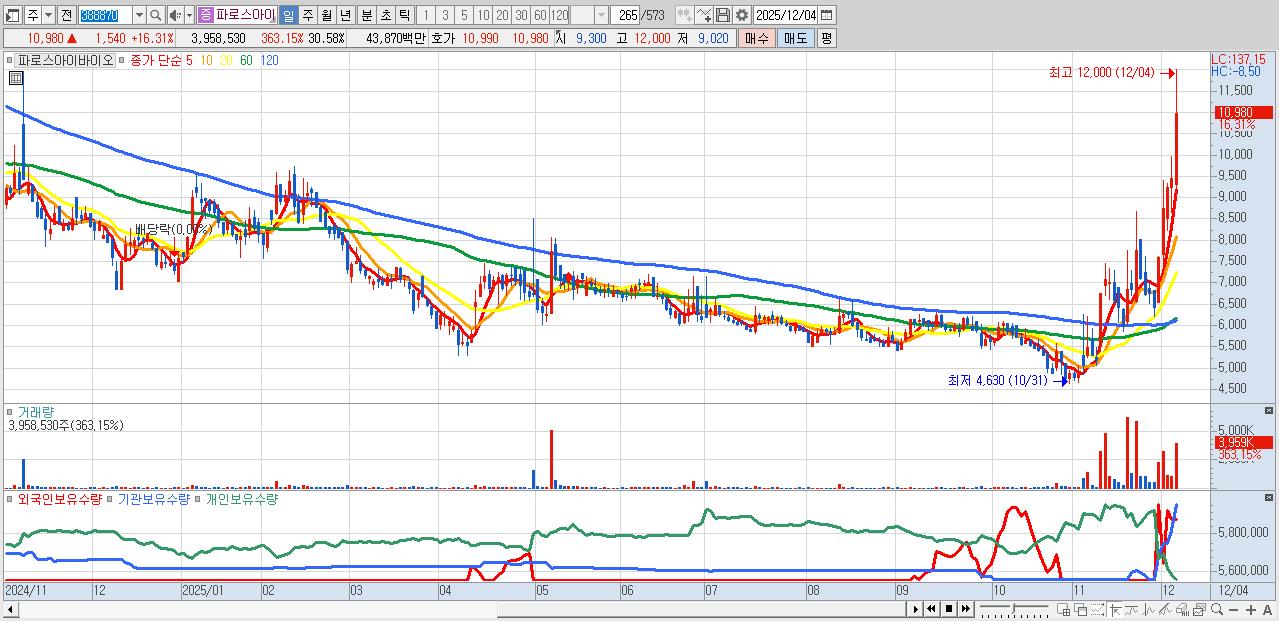Click the diagonal trend line icon in bottom toolbar

tap(1166, 609)
